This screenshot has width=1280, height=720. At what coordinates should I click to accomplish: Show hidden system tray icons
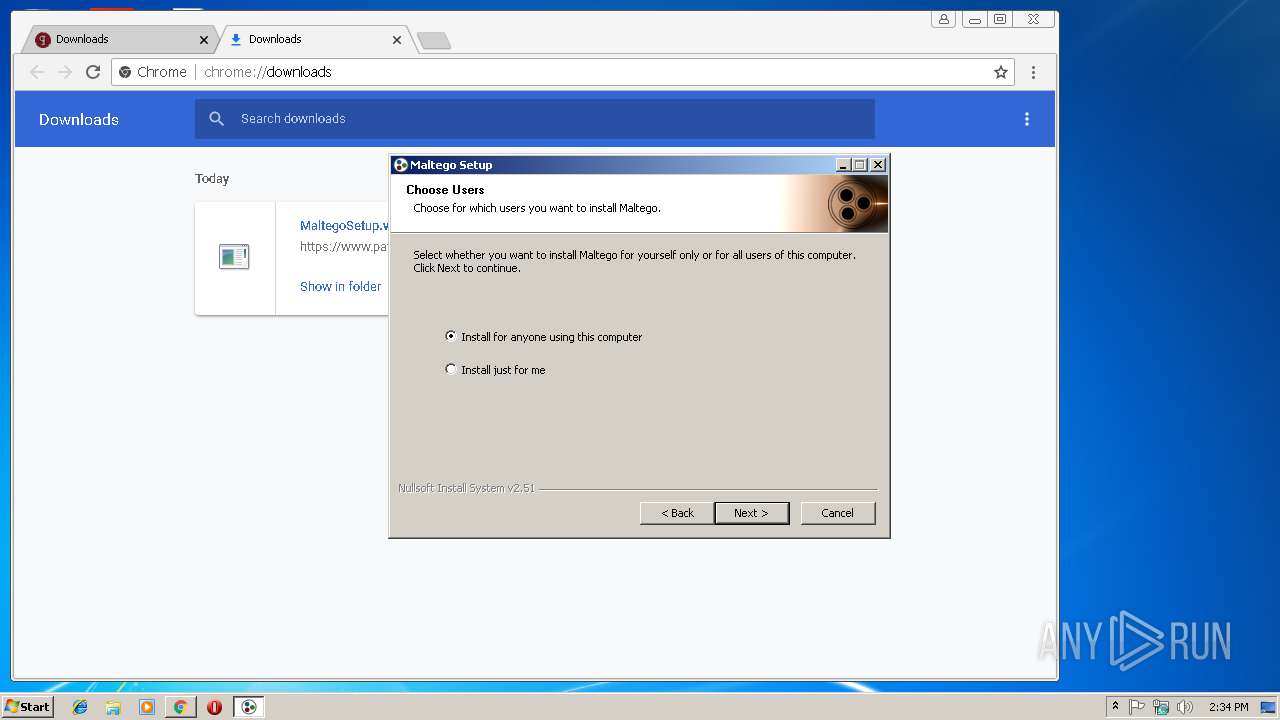(1115, 706)
